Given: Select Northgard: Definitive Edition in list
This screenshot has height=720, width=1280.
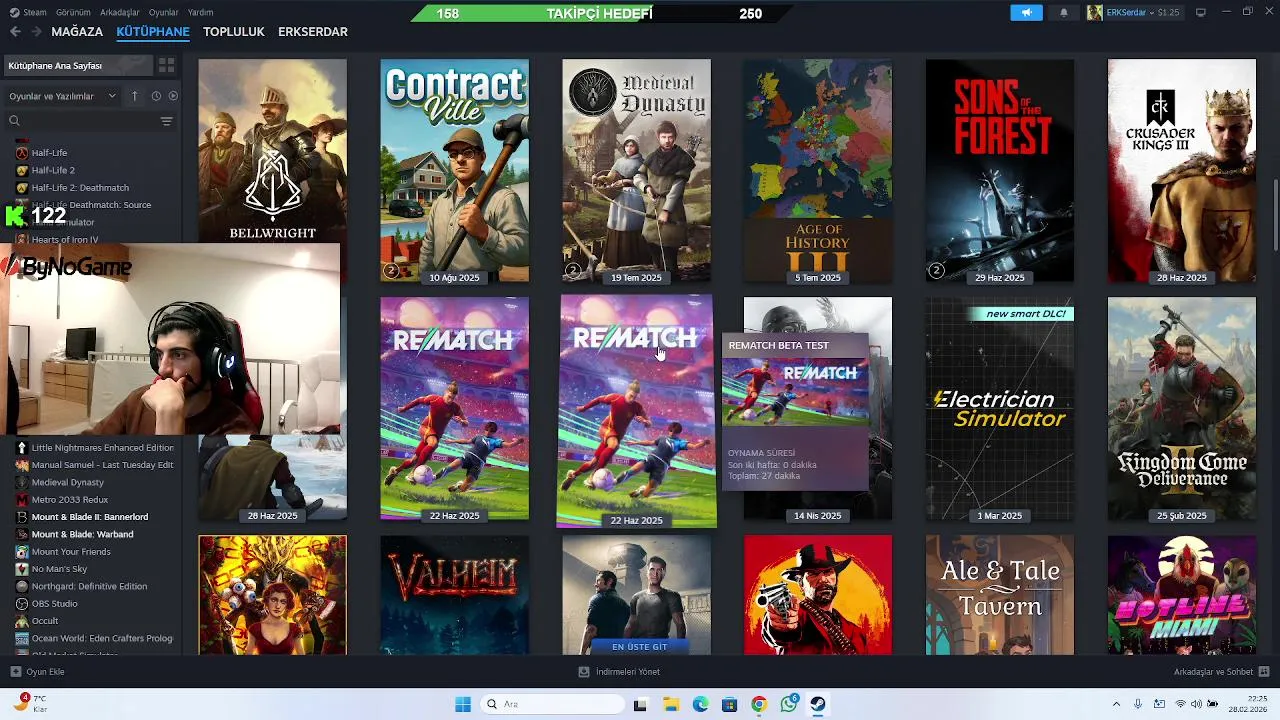Looking at the screenshot, I should [x=89, y=586].
